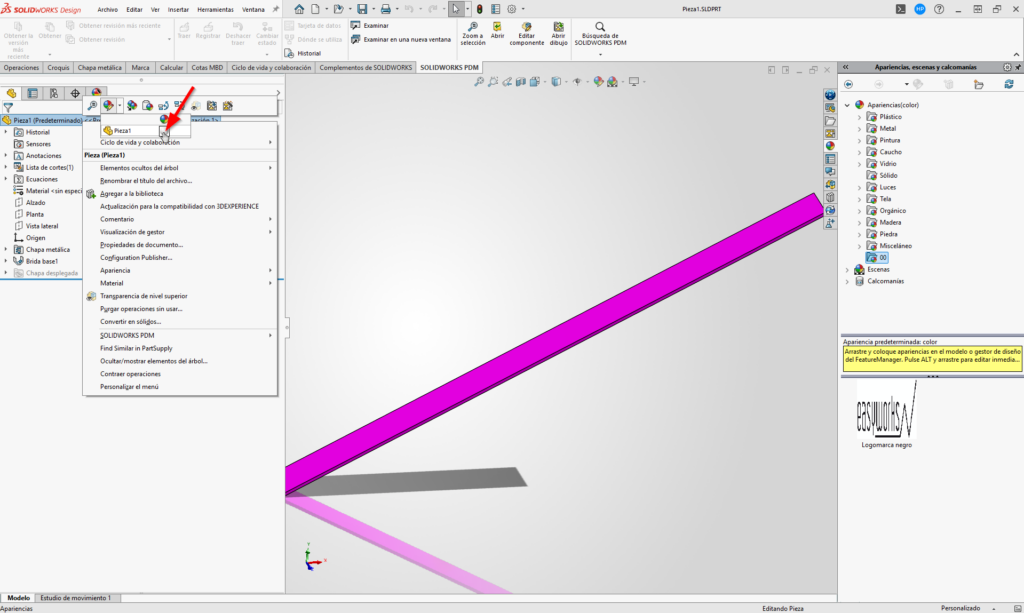Expand the Escenas tree node

[848, 270]
